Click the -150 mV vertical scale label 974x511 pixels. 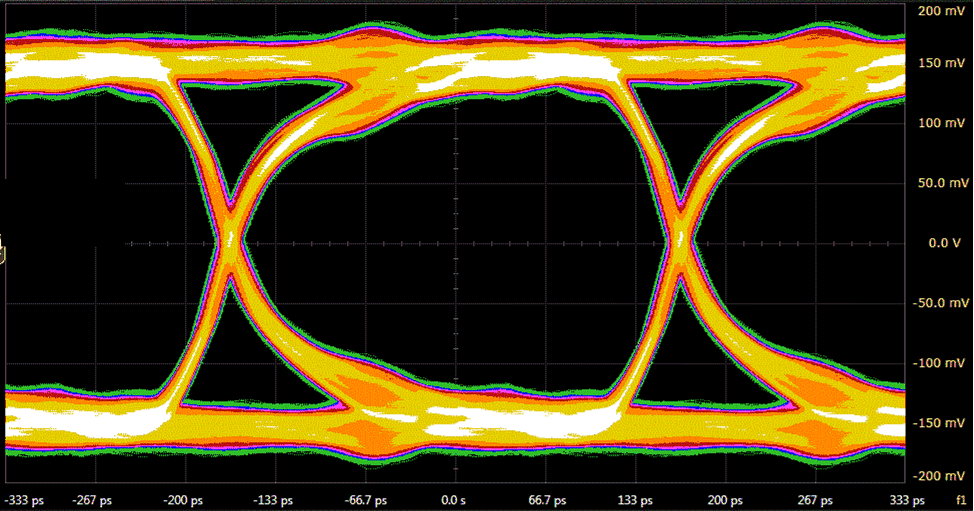pyautogui.click(x=939, y=423)
